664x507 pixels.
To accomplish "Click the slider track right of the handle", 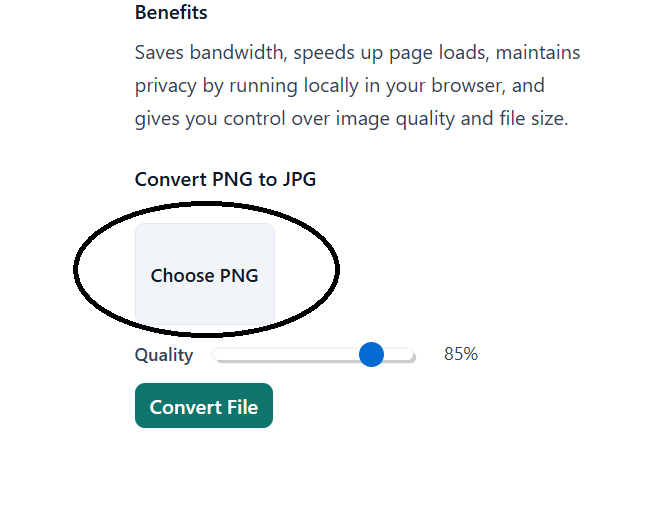I will [401, 354].
